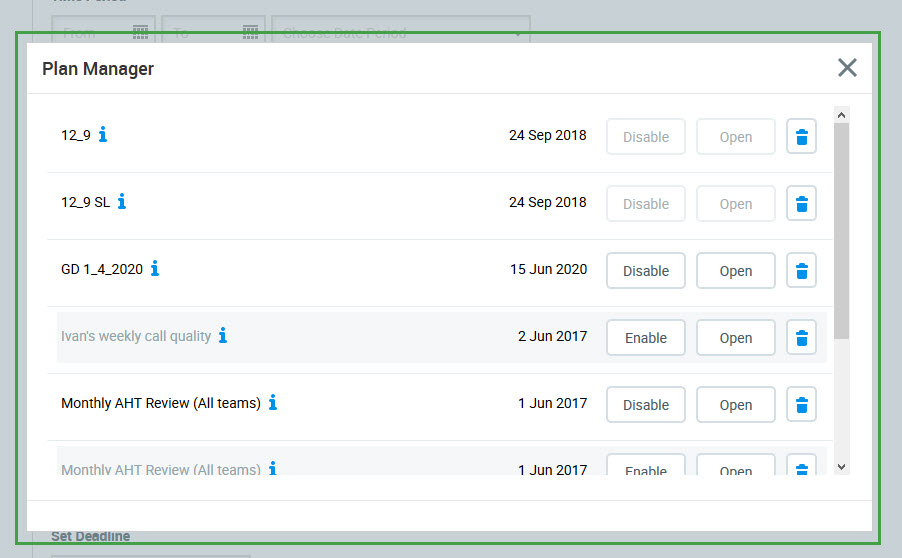Show info for the 12_9 SL plan
Screen dimensions: 902x558
coord(122,202)
